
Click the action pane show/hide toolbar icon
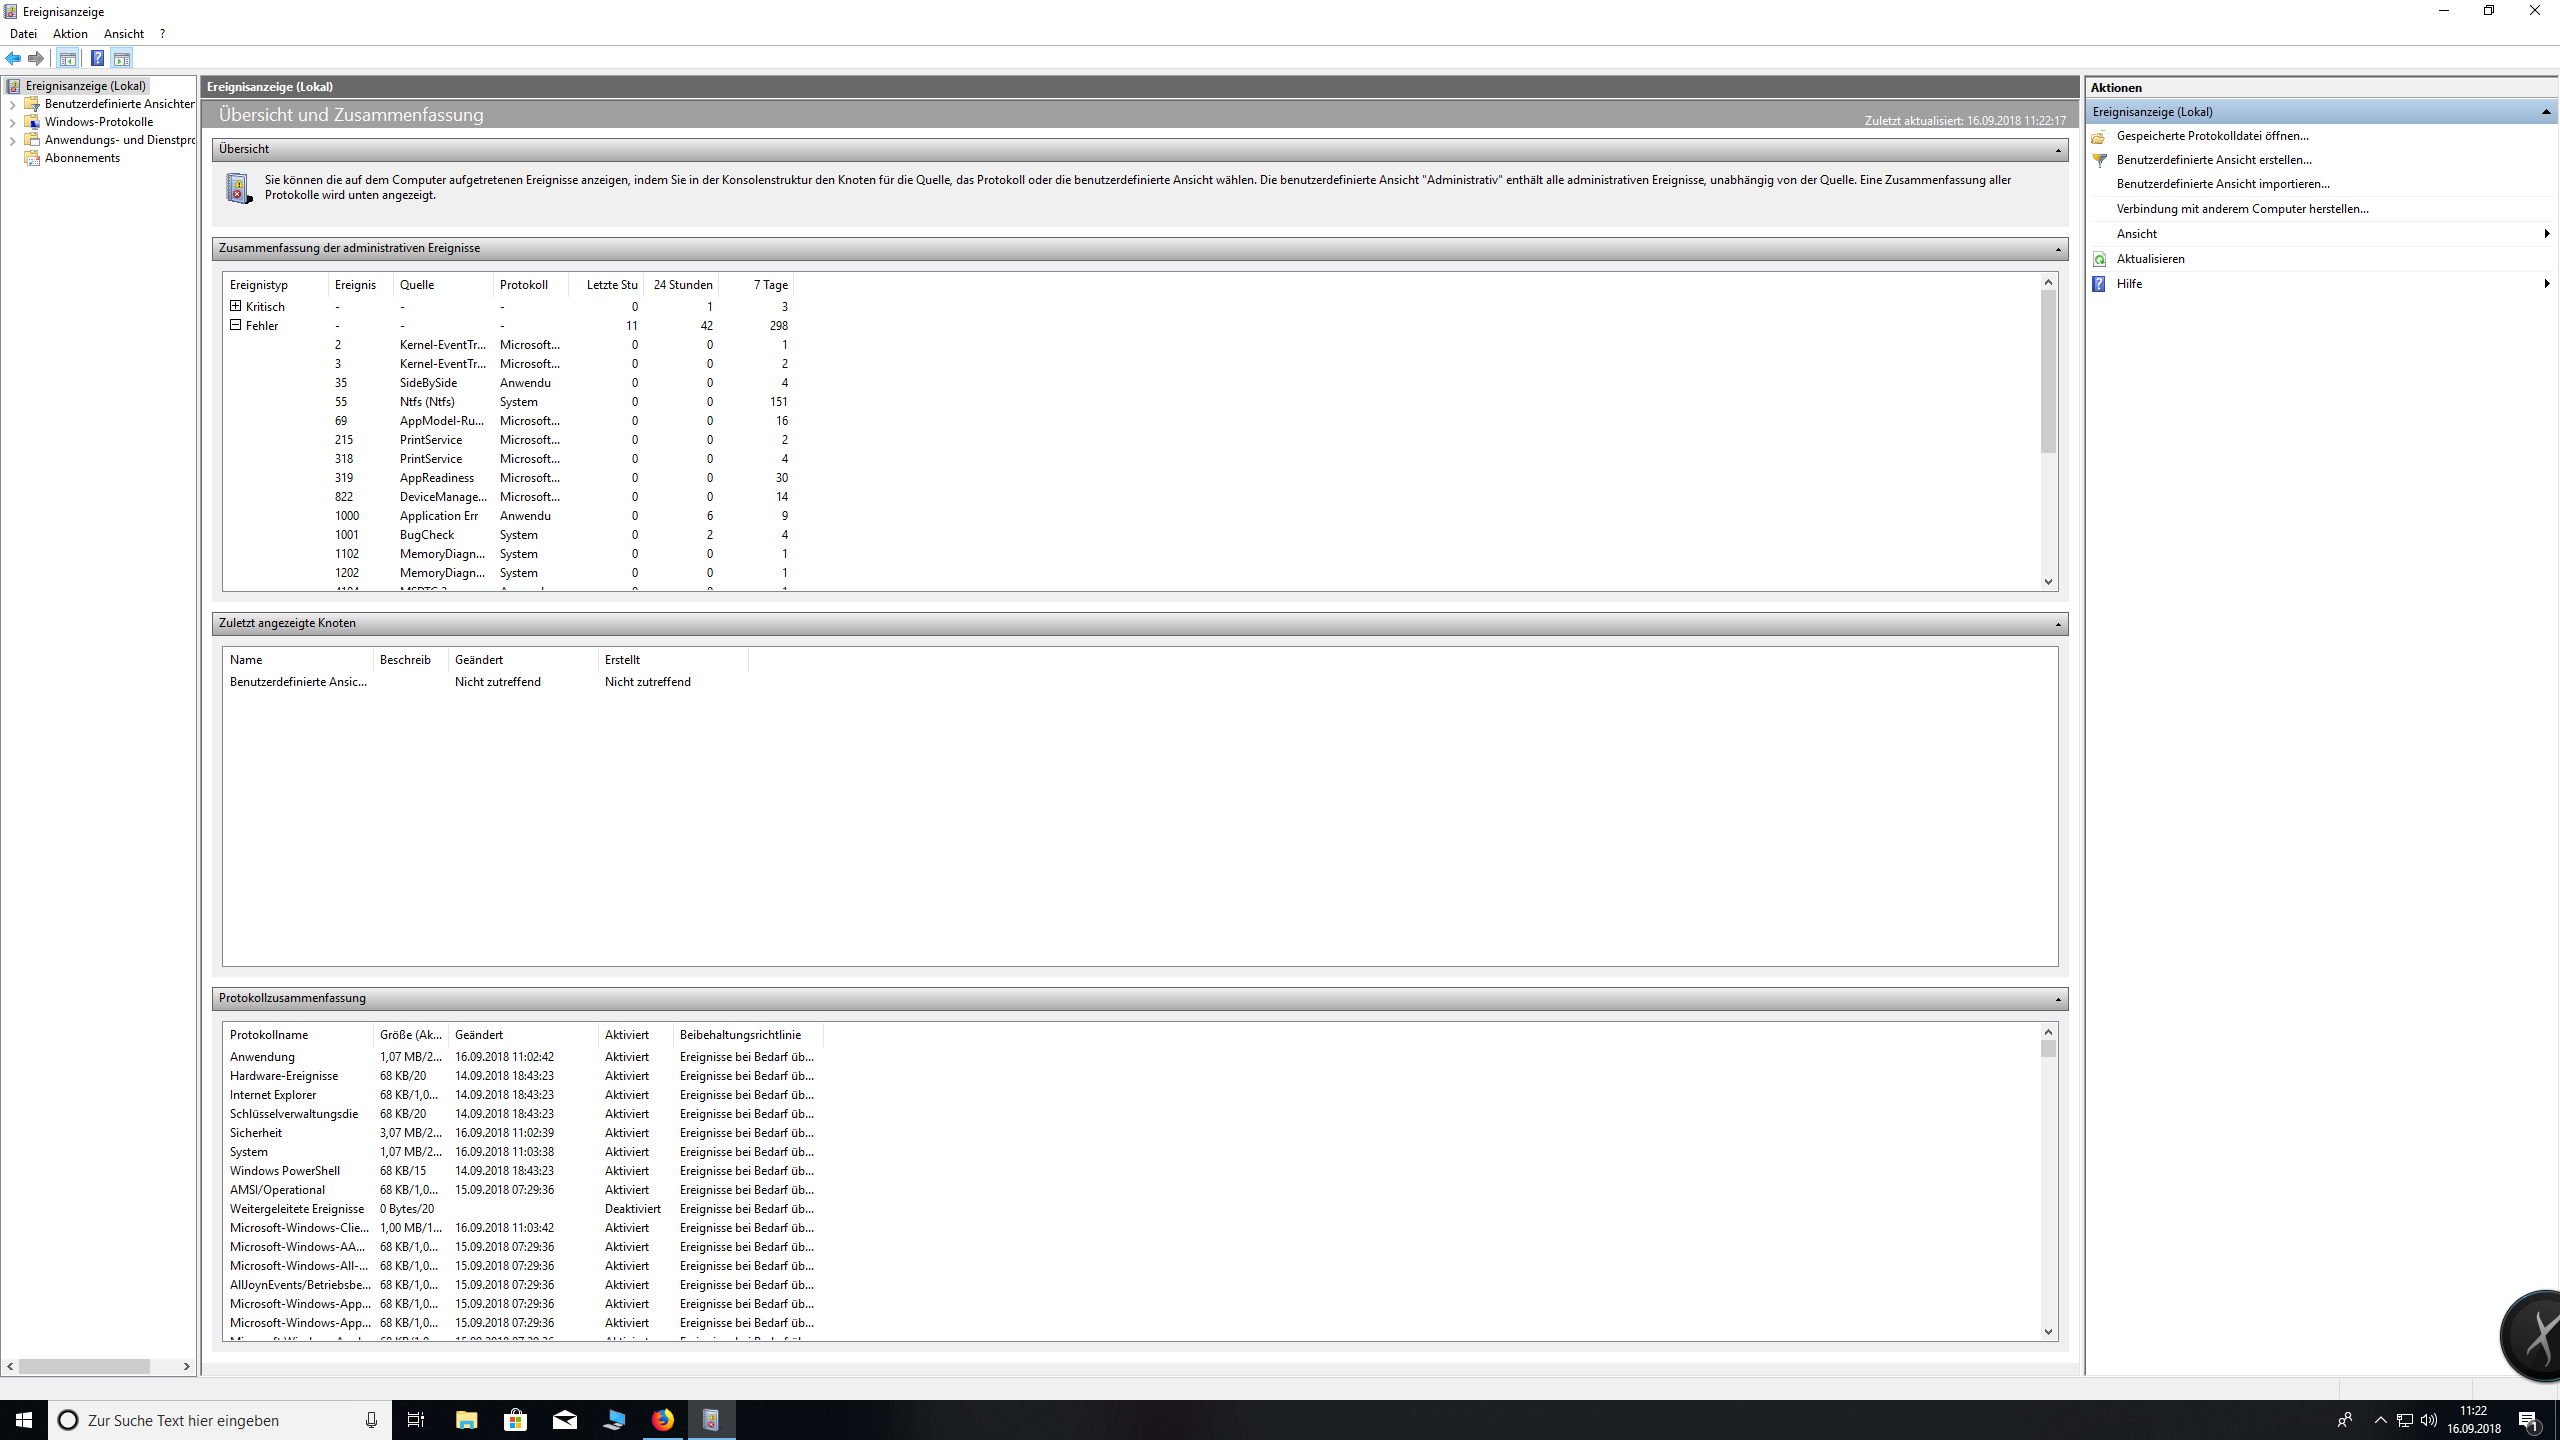click(121, 58)
